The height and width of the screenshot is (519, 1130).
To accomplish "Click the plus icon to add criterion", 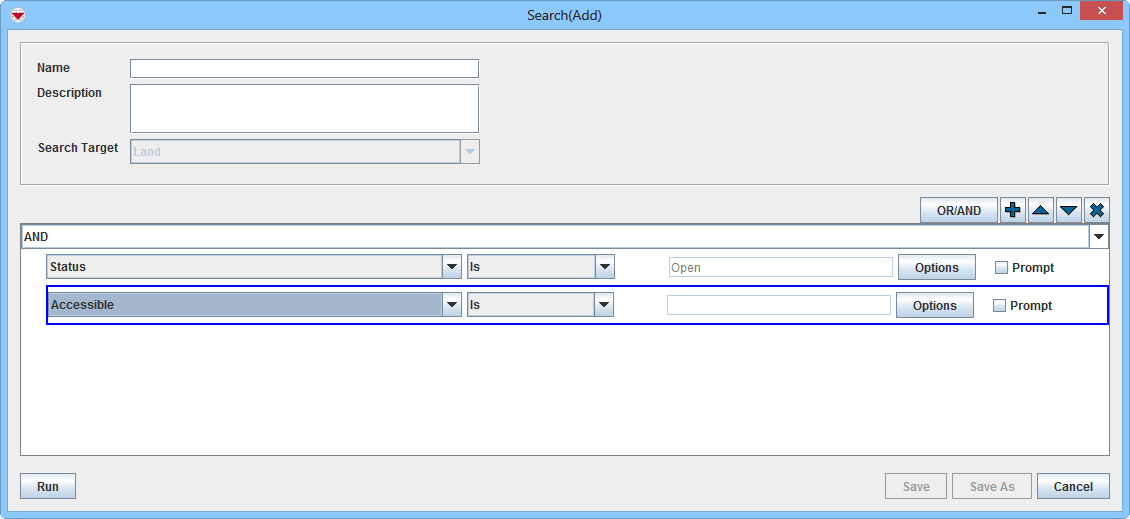I will click(x=1013, y=211).
